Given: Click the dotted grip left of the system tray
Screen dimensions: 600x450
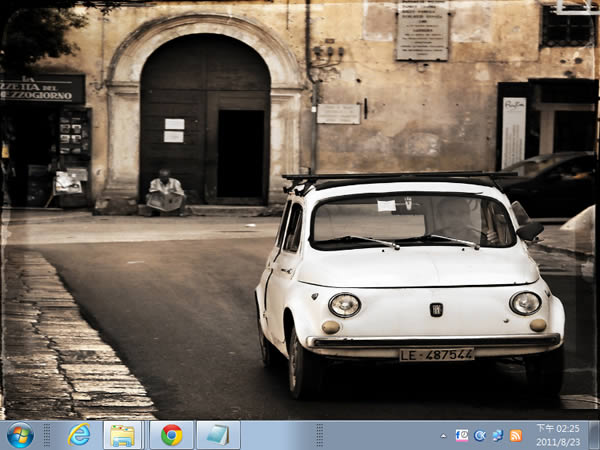Looking at the screenshot, I should click(320, 435).
